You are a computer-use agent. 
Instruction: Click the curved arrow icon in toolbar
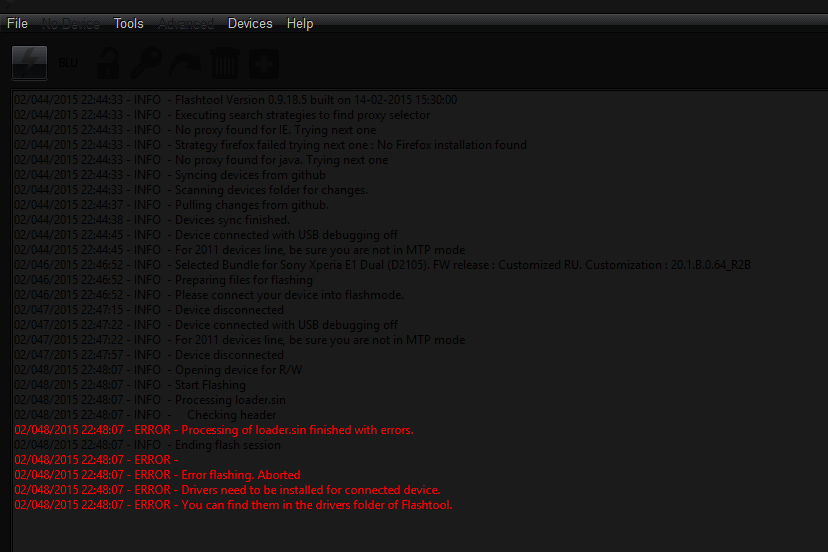(x=185, y=63)
